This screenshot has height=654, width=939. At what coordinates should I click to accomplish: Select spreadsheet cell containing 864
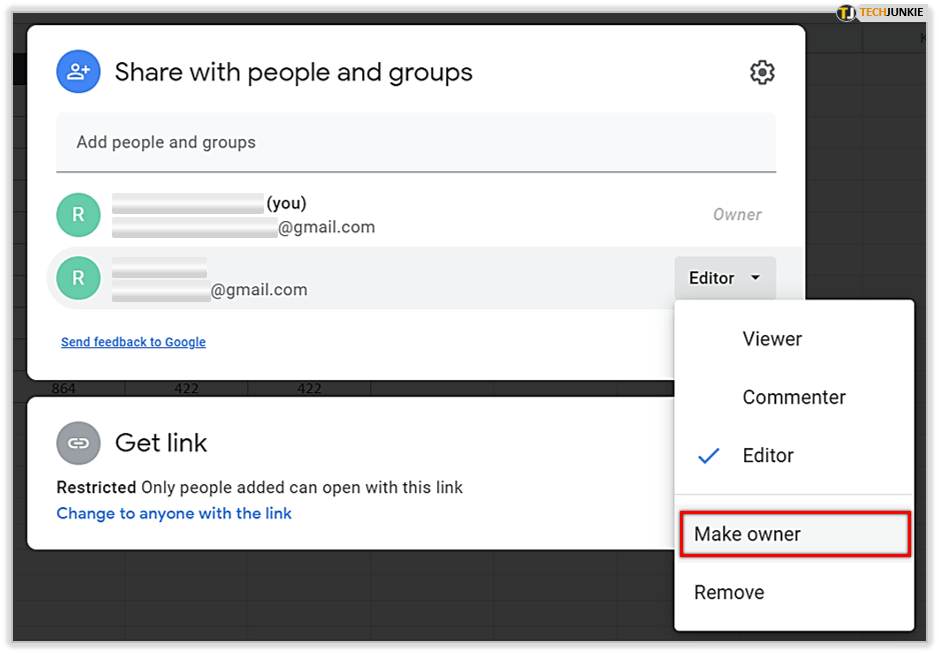coord(64,388)
